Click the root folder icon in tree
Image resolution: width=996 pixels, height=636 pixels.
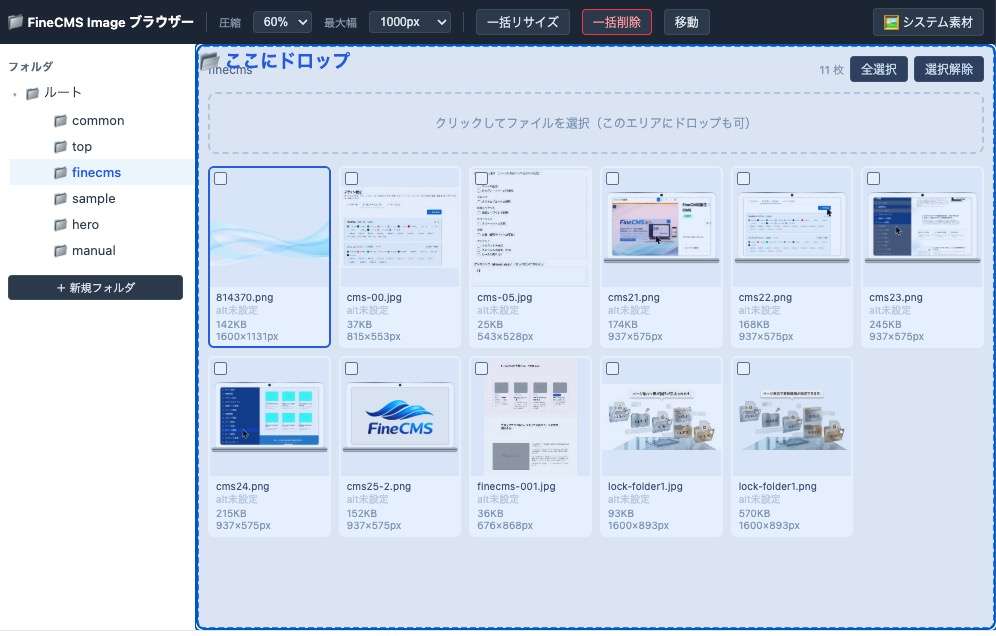(x=32, y=93)
